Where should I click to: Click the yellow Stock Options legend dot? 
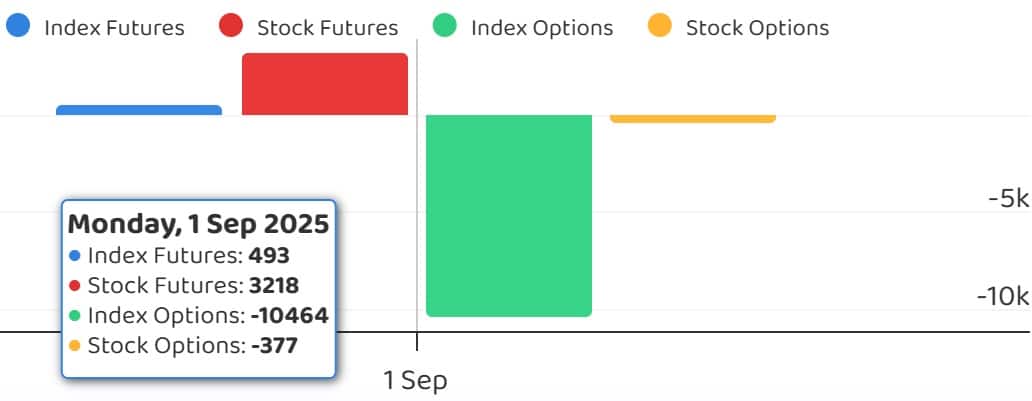point(659,25)
